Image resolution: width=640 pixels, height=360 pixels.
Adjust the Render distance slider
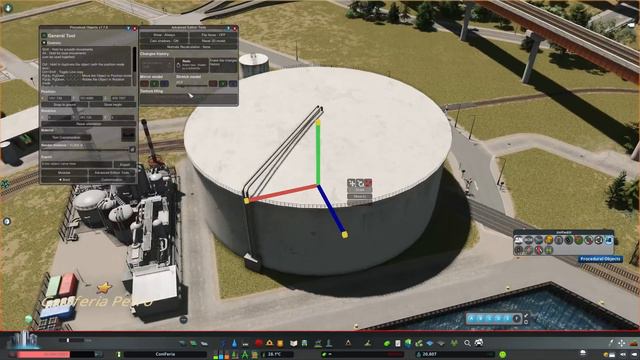85,149
